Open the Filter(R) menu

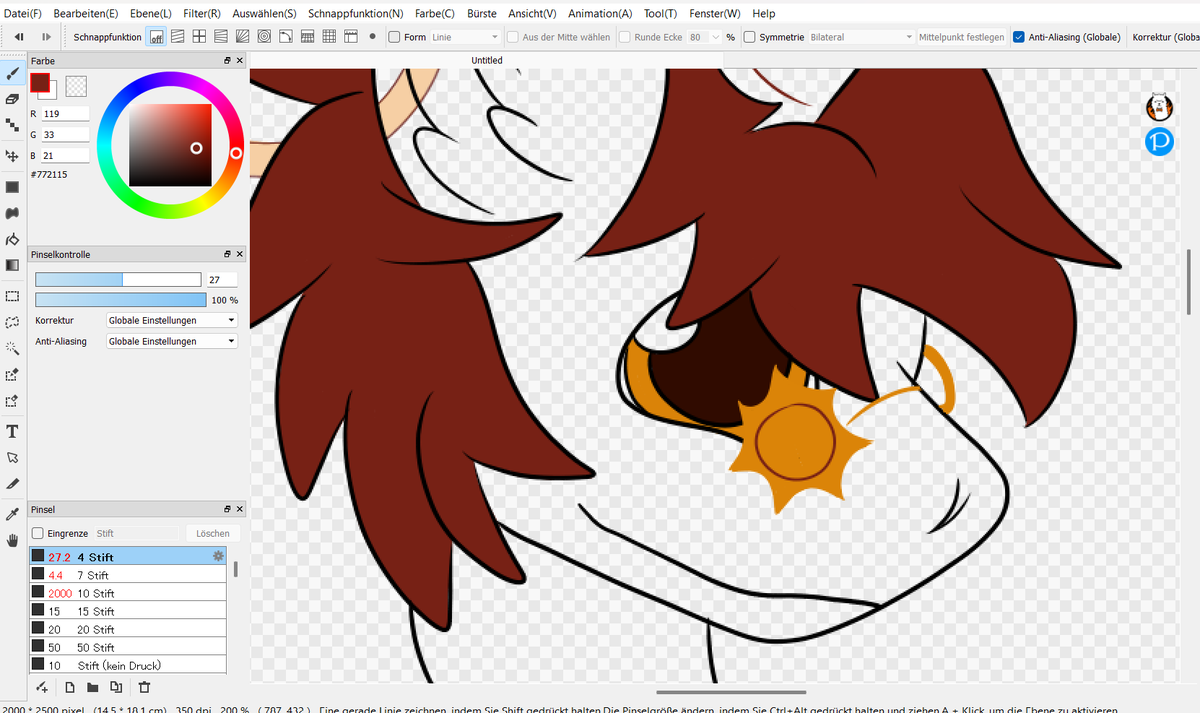[x=202, y=14]
